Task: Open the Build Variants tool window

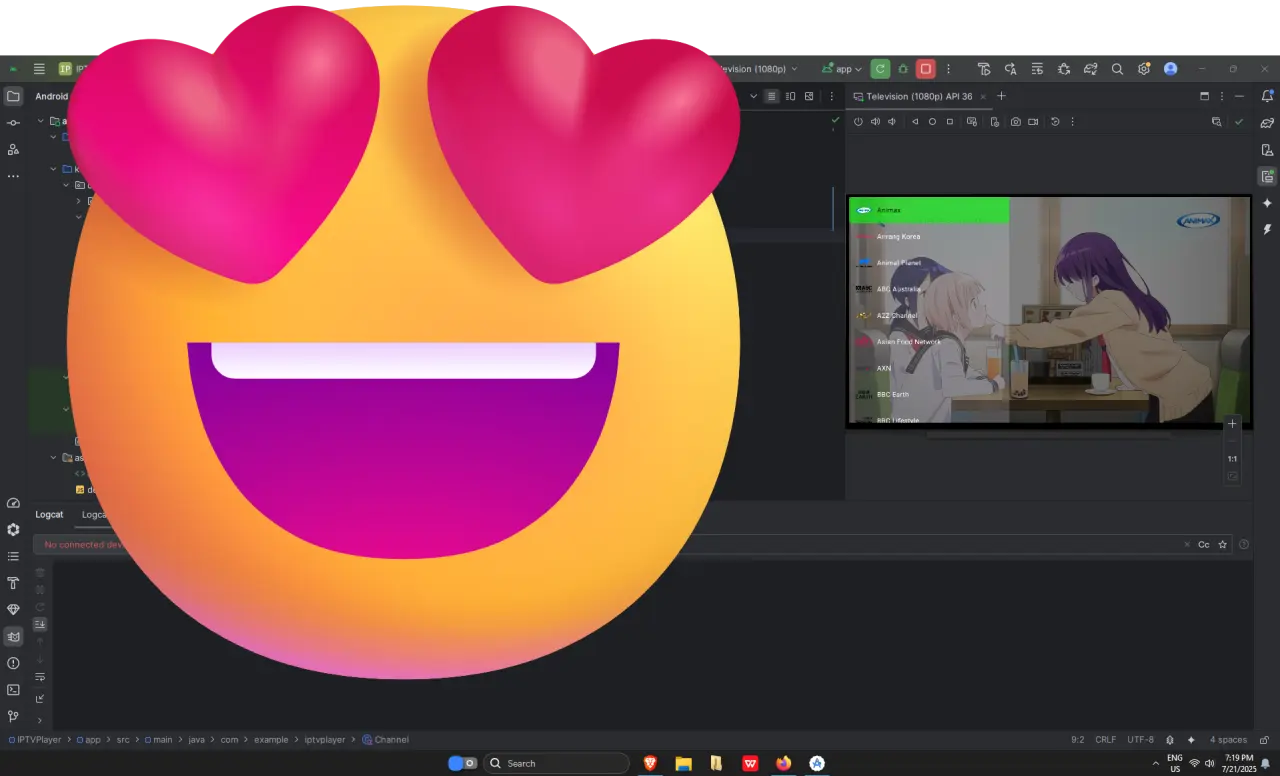Action: pos(13,530)
